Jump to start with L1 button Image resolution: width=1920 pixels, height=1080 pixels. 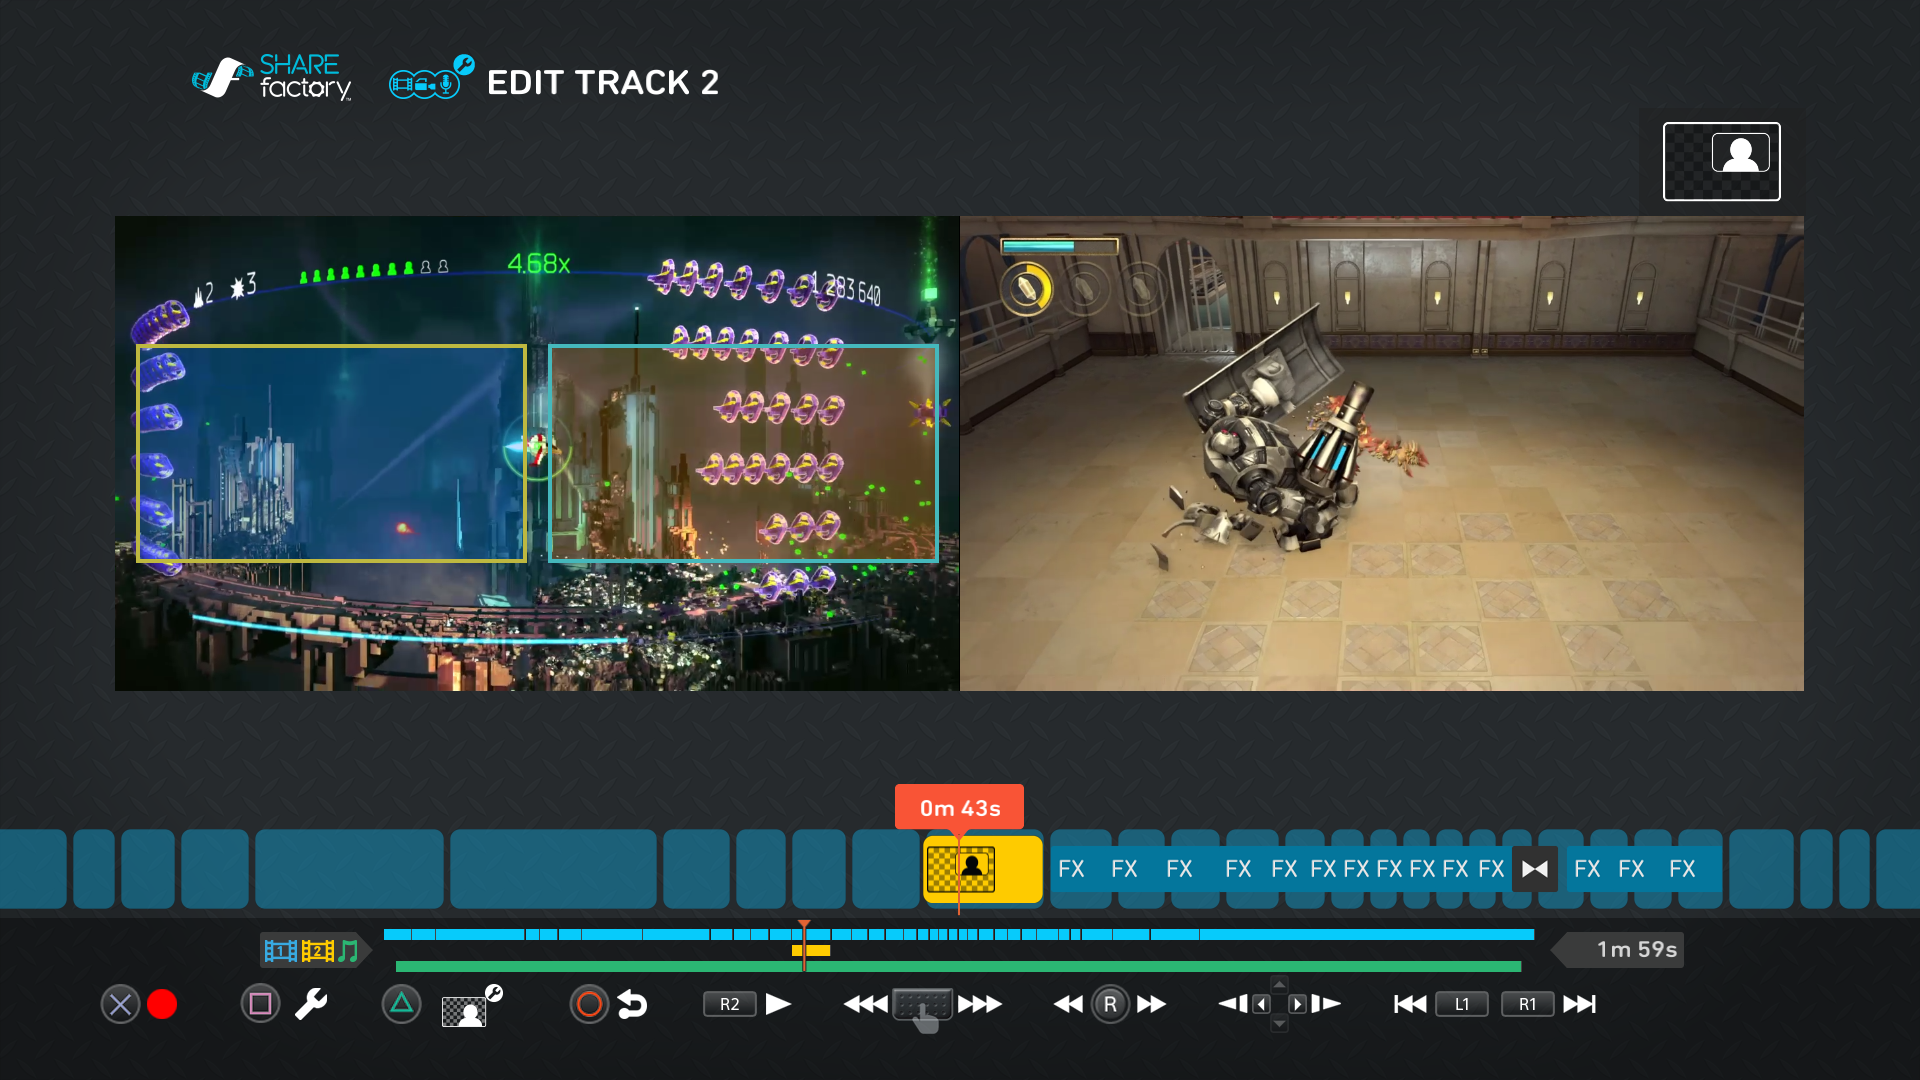point(1461,1004)
